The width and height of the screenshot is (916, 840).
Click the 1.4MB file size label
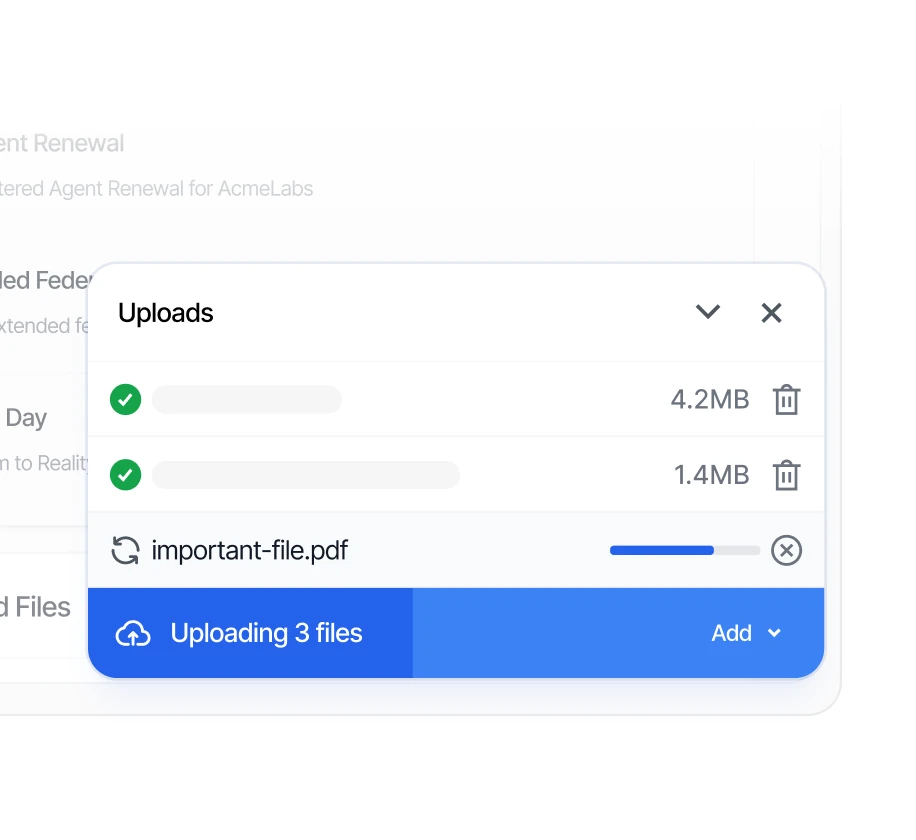pos(712,475)
